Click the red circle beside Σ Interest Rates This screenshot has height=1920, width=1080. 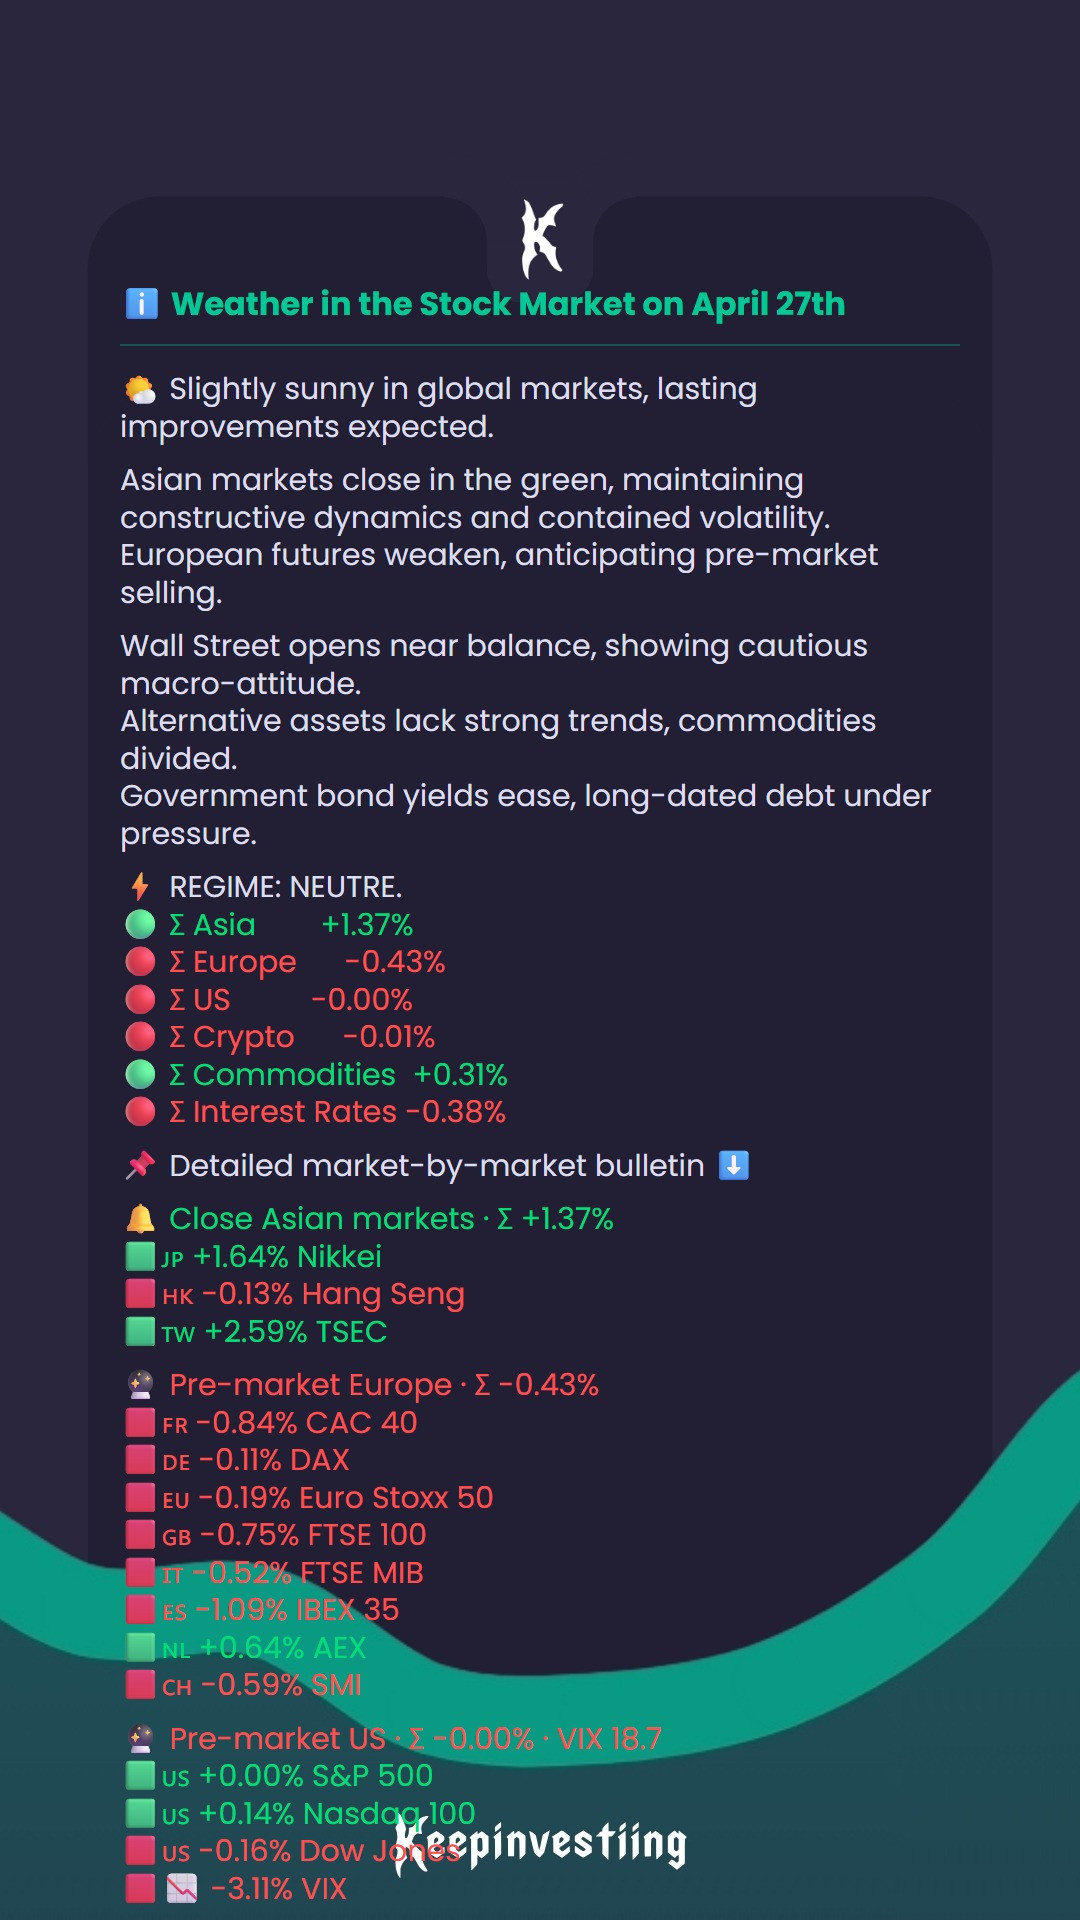(140, 1111)
